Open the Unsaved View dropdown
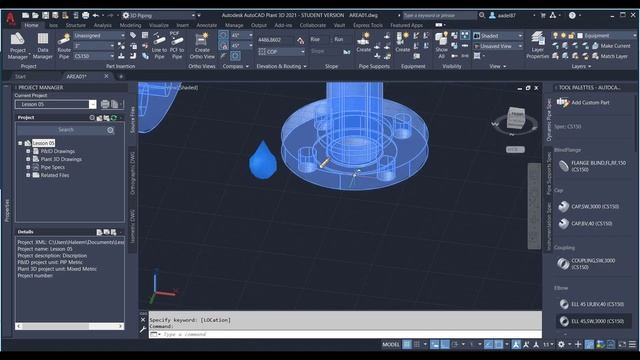 (x=498, y=46)
